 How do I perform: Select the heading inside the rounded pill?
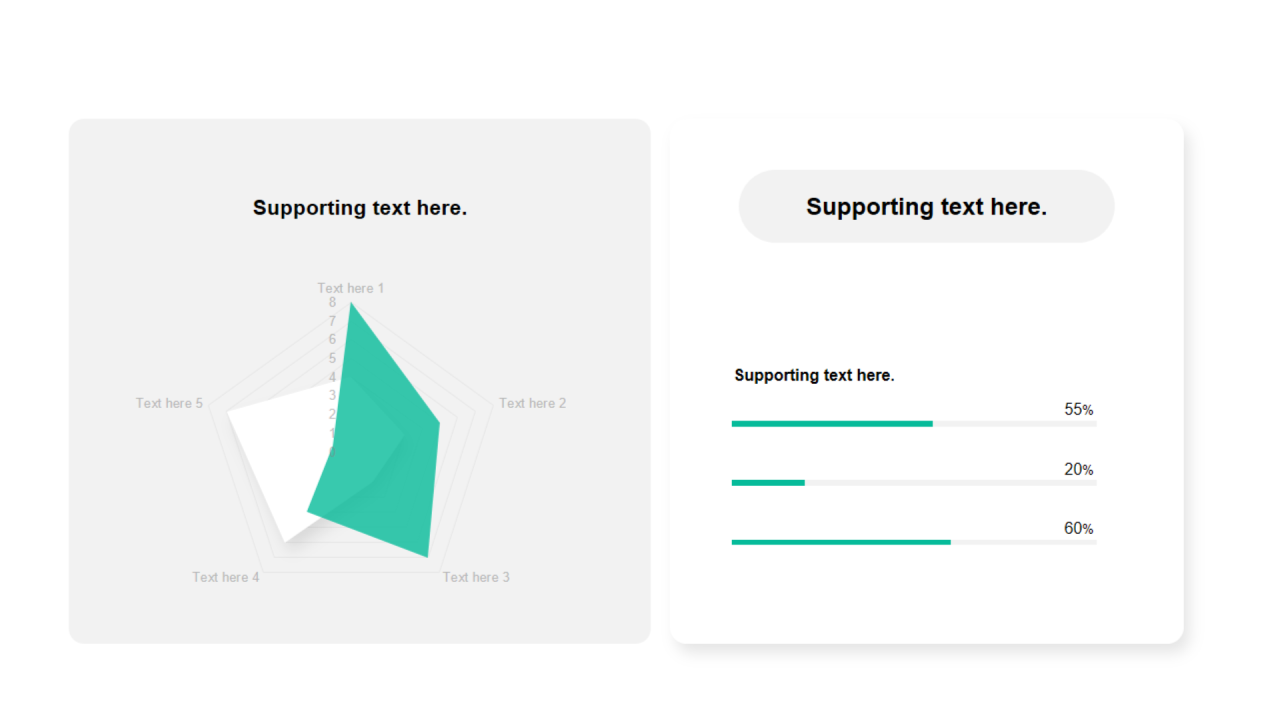pyautogui.click(x=926, y=207)
